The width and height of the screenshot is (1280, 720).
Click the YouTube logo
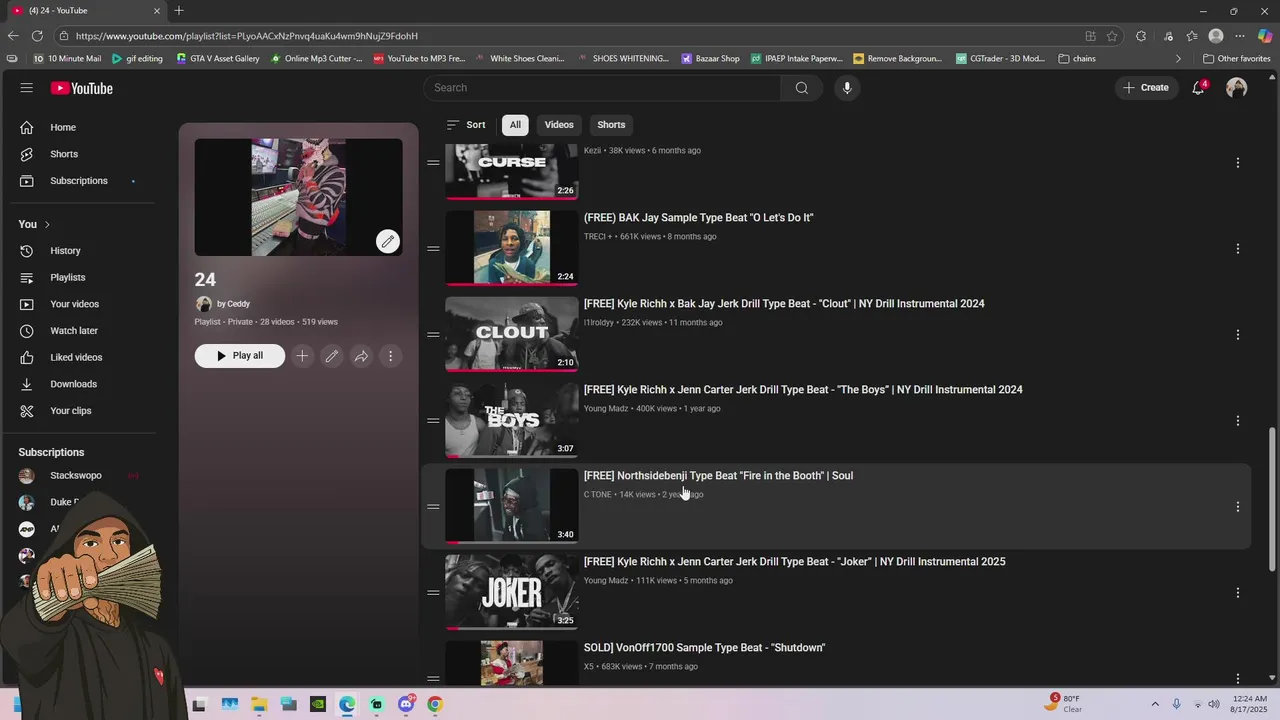pos(82,88)
